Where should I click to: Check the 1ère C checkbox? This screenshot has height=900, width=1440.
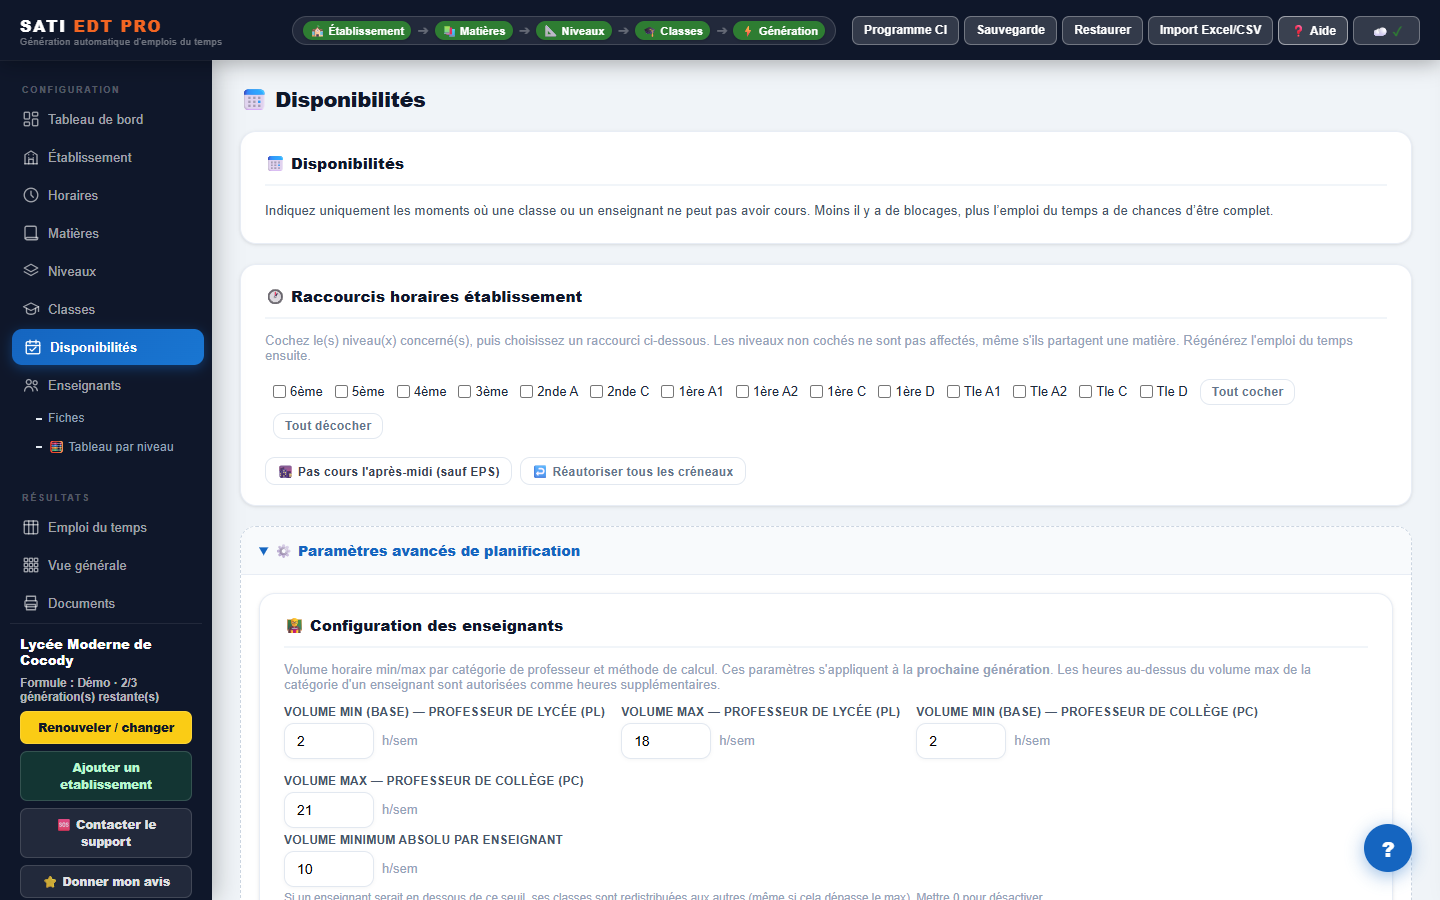click(817, 391)
